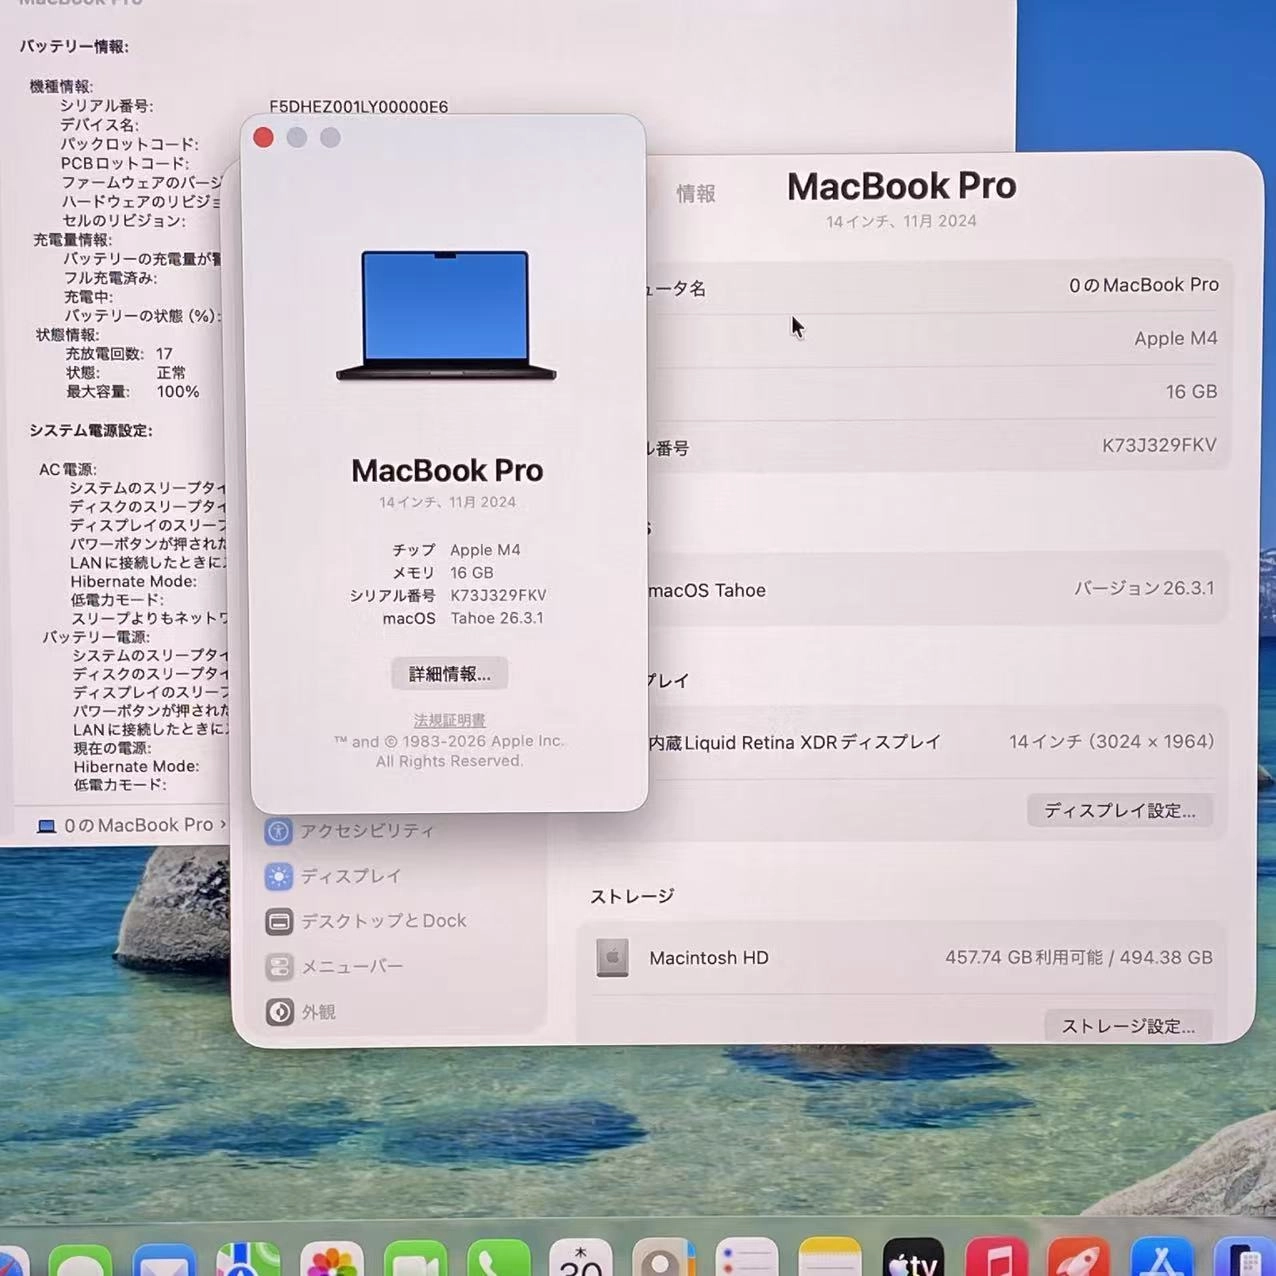Launch Maps from the Dock
The width and height of the screenshot is (1276, 1276).
click(248, 1259)
